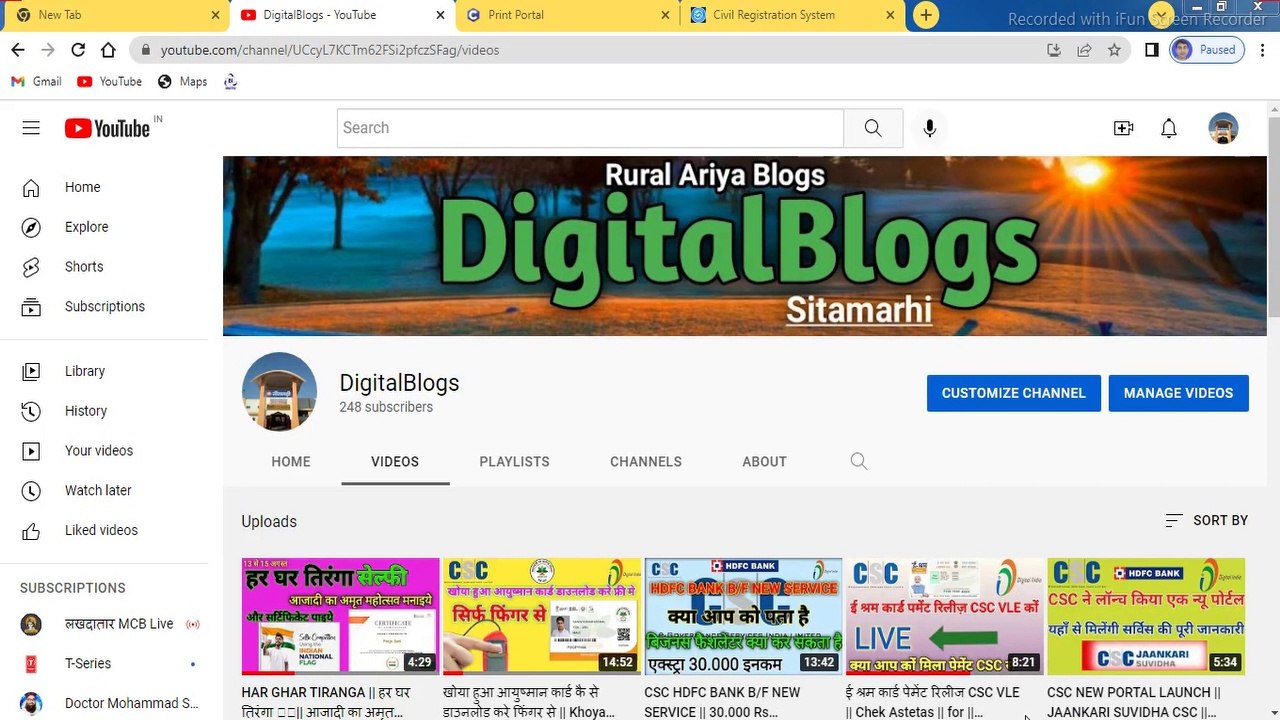Open the notifications bell
Image resolution: width=1280 pixels, height=720 pixels.
click(1168, 128)
